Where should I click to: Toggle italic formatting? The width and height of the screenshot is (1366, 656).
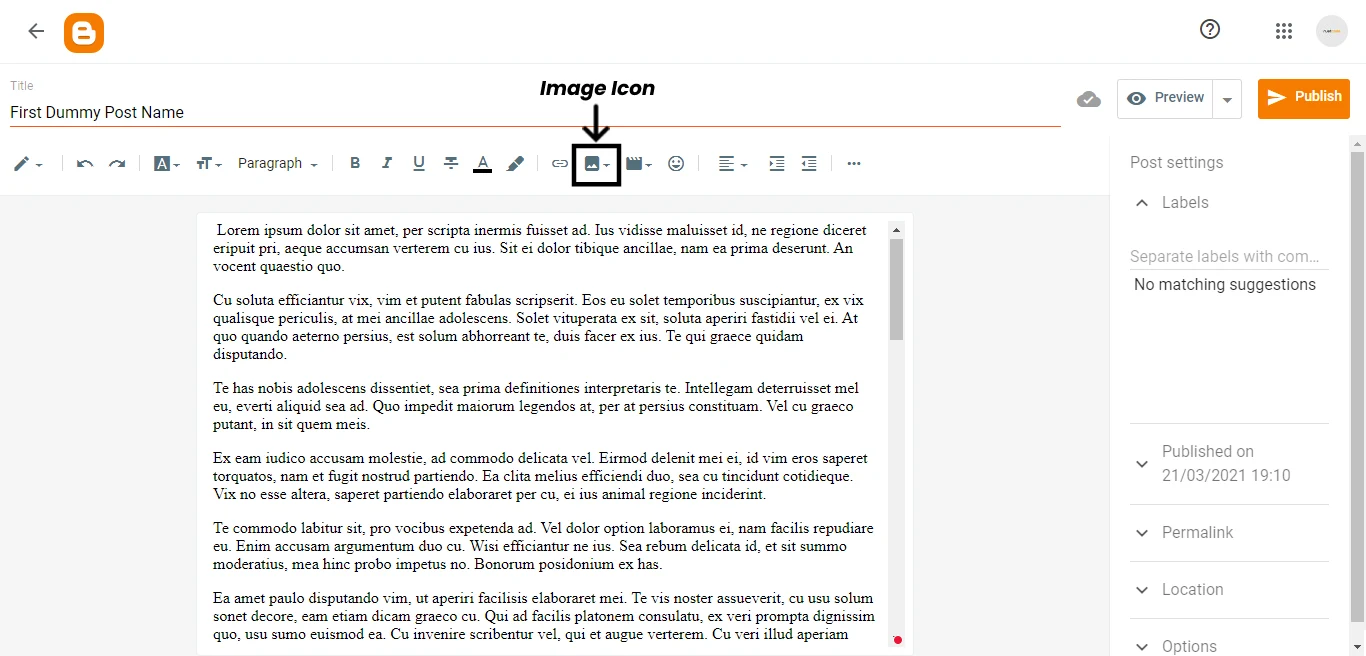click(387, 163)
